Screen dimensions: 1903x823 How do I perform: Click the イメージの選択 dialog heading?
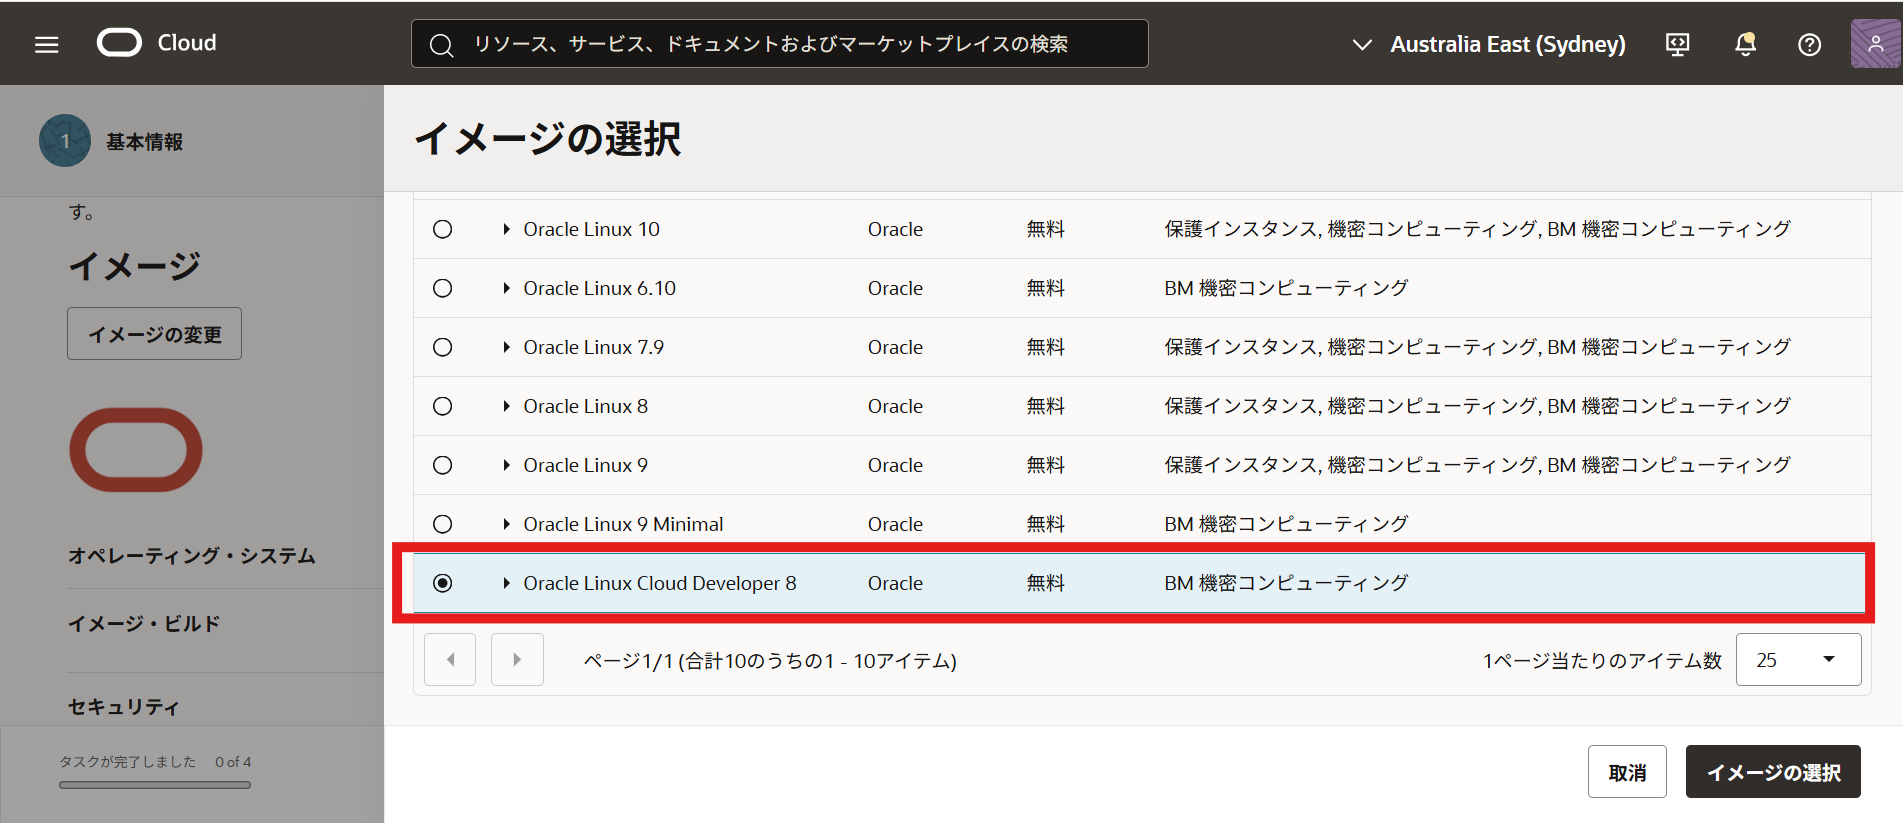tap(547, 139)
